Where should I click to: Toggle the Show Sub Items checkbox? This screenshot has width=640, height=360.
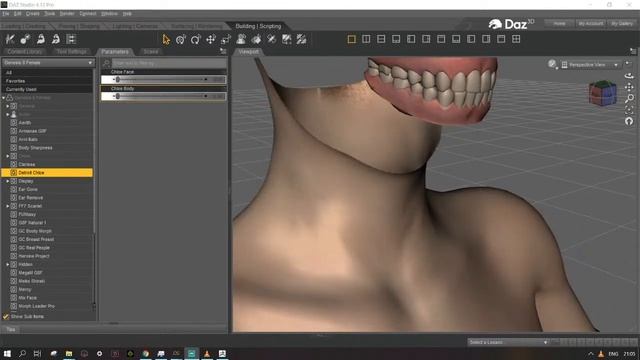6,316
